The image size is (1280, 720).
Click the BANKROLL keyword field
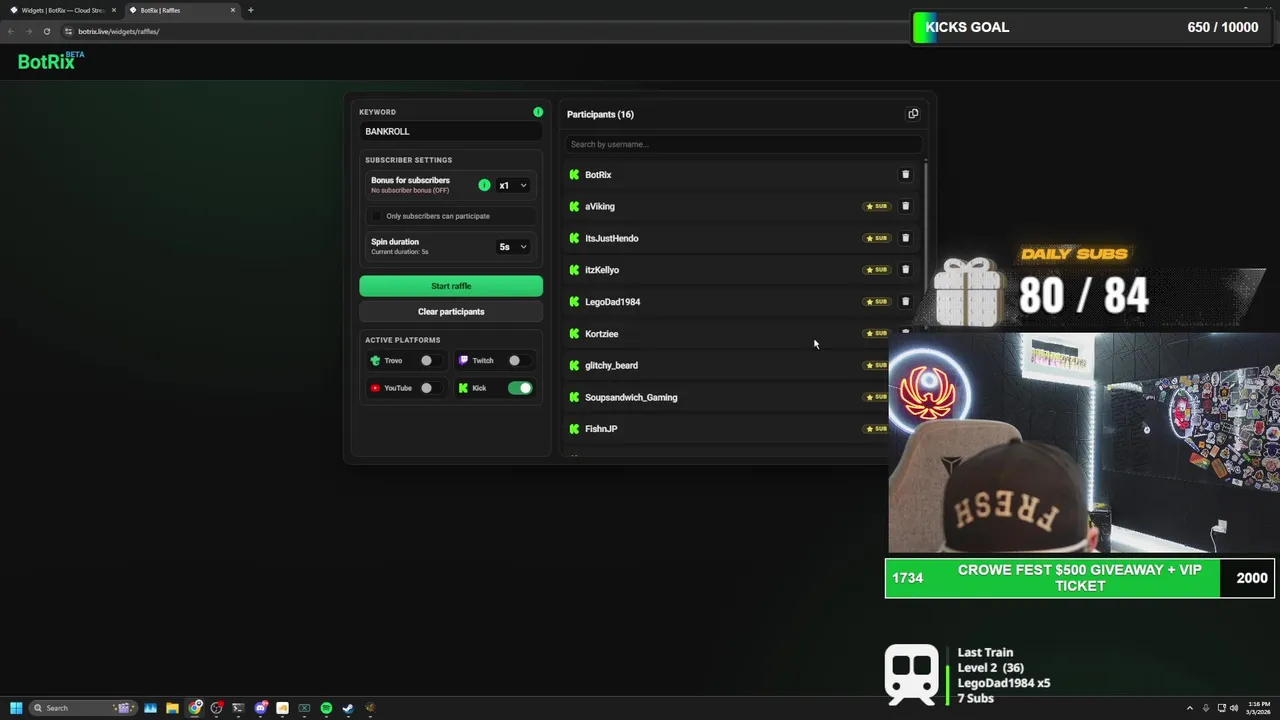[451, 131]
